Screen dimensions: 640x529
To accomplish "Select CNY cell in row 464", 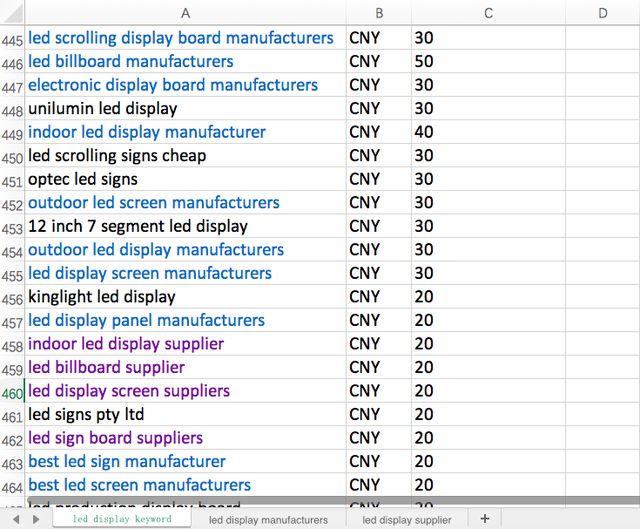I will click(379, 485).
